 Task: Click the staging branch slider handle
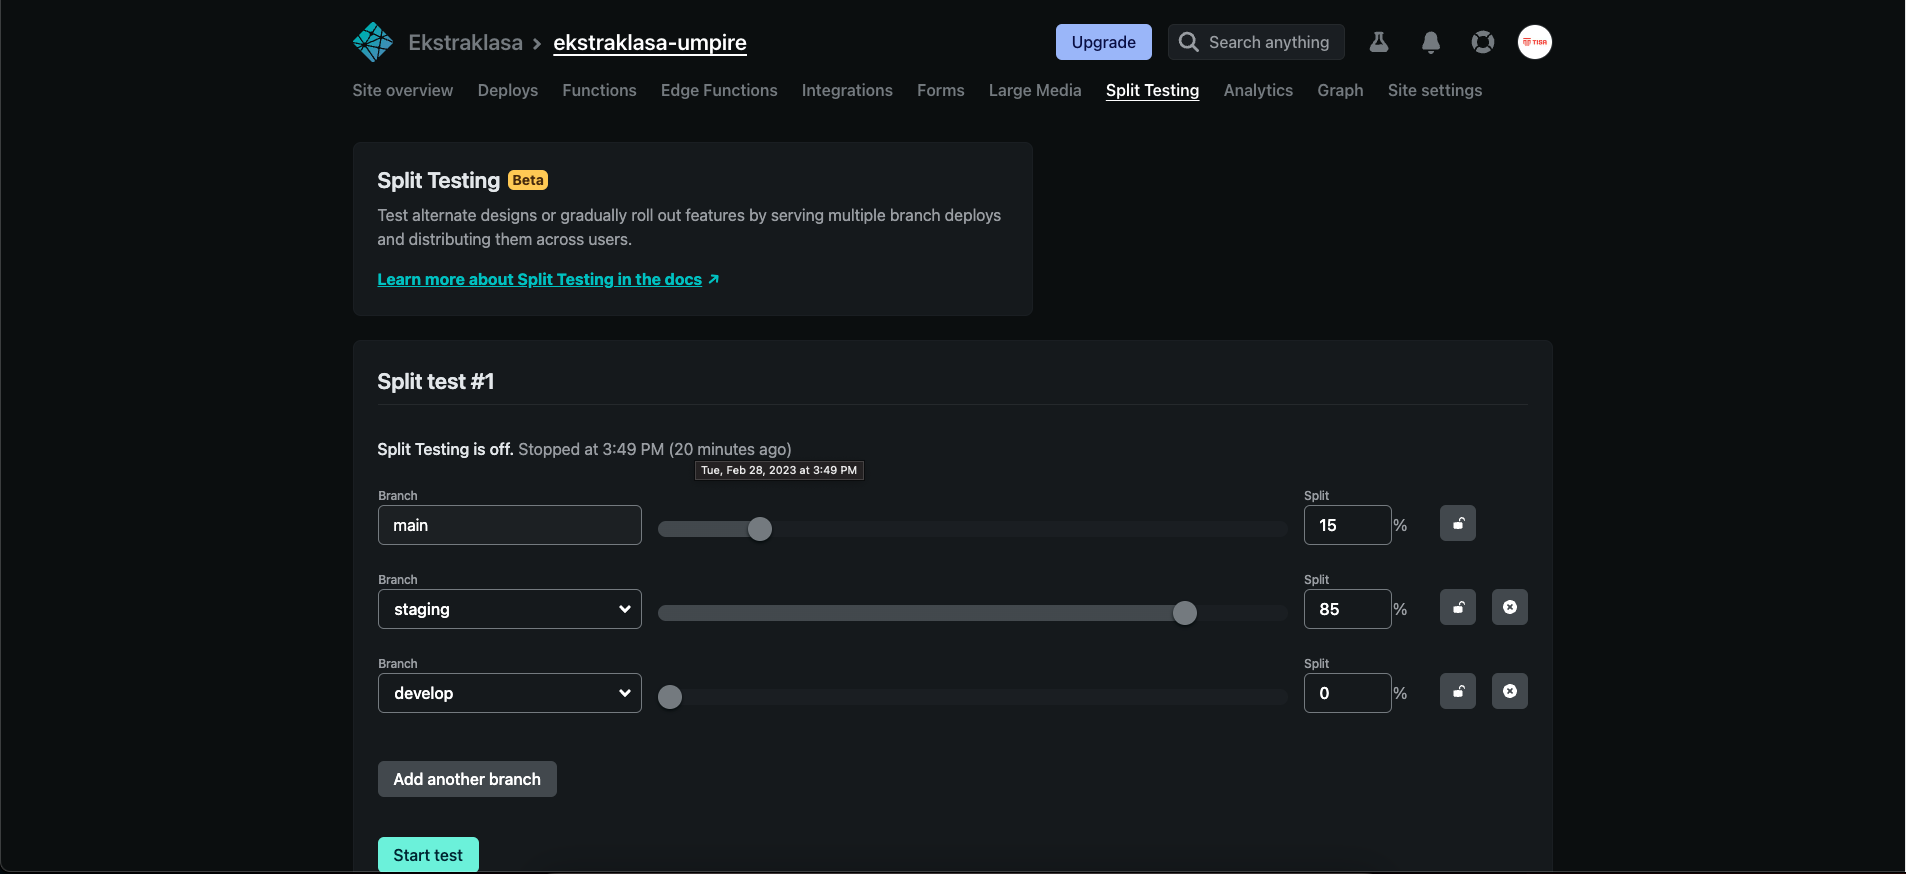(x=1185, y=613)
